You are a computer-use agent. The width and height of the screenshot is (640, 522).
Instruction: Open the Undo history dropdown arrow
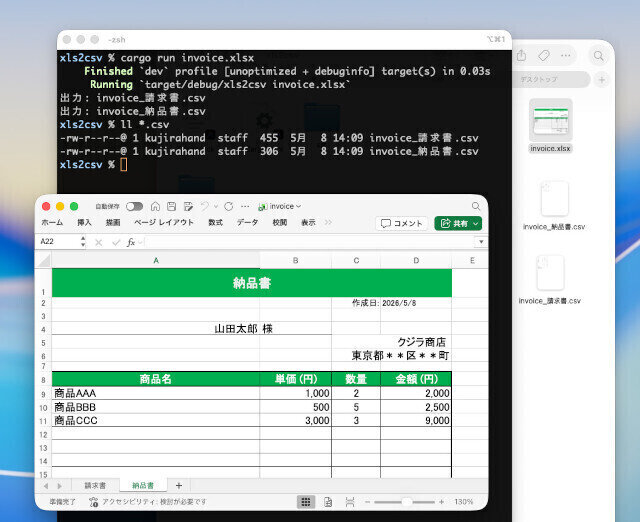(x=216, y=207)
